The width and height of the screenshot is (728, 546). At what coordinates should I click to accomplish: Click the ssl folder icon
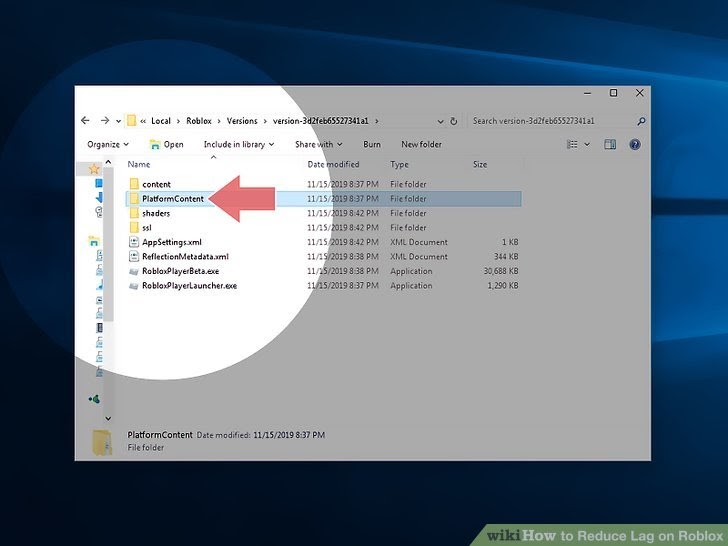pos(134,228)
